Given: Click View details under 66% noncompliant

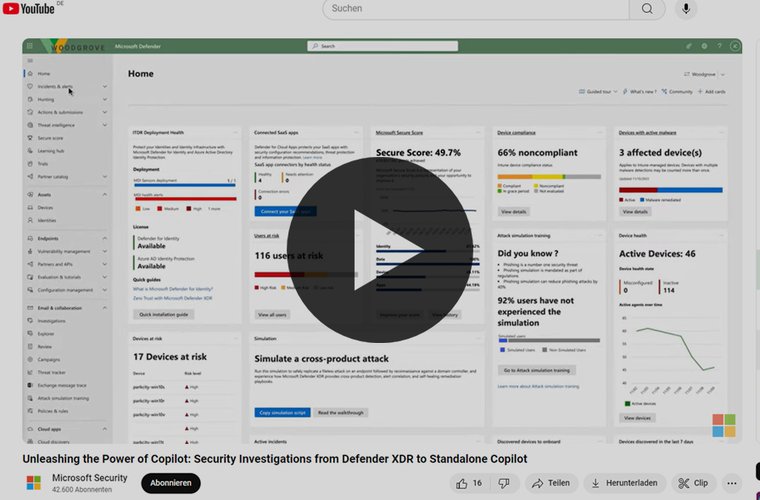Looking at the screenshot, I should click(x=513, y=212).
